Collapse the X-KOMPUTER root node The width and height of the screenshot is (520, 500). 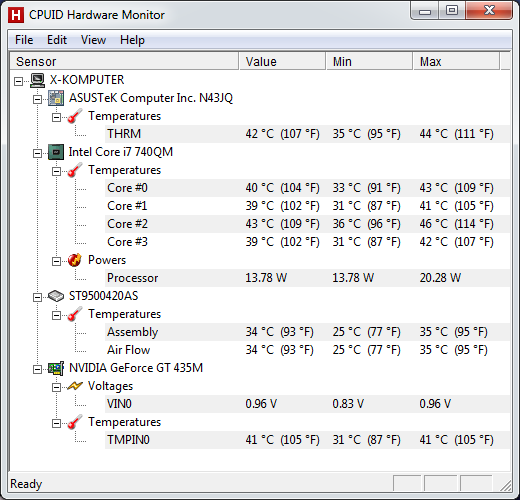coord(19,81)
